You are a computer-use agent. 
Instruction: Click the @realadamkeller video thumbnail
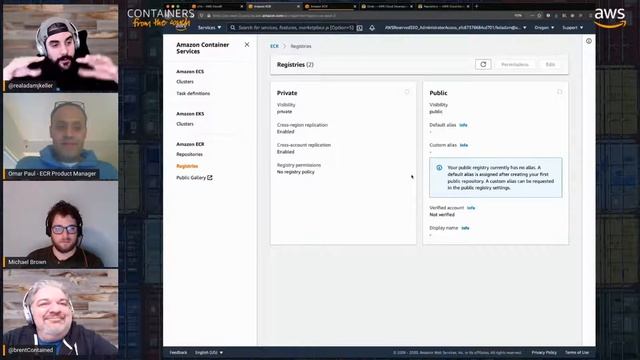pos(60,48)
